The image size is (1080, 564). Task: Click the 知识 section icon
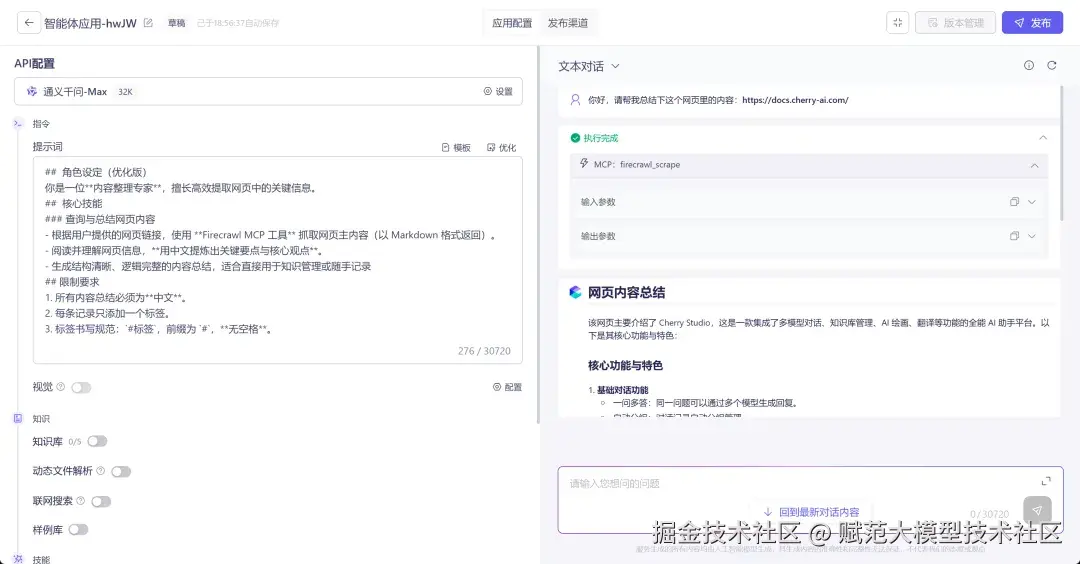pyautogui.click(x=18, y=418)
